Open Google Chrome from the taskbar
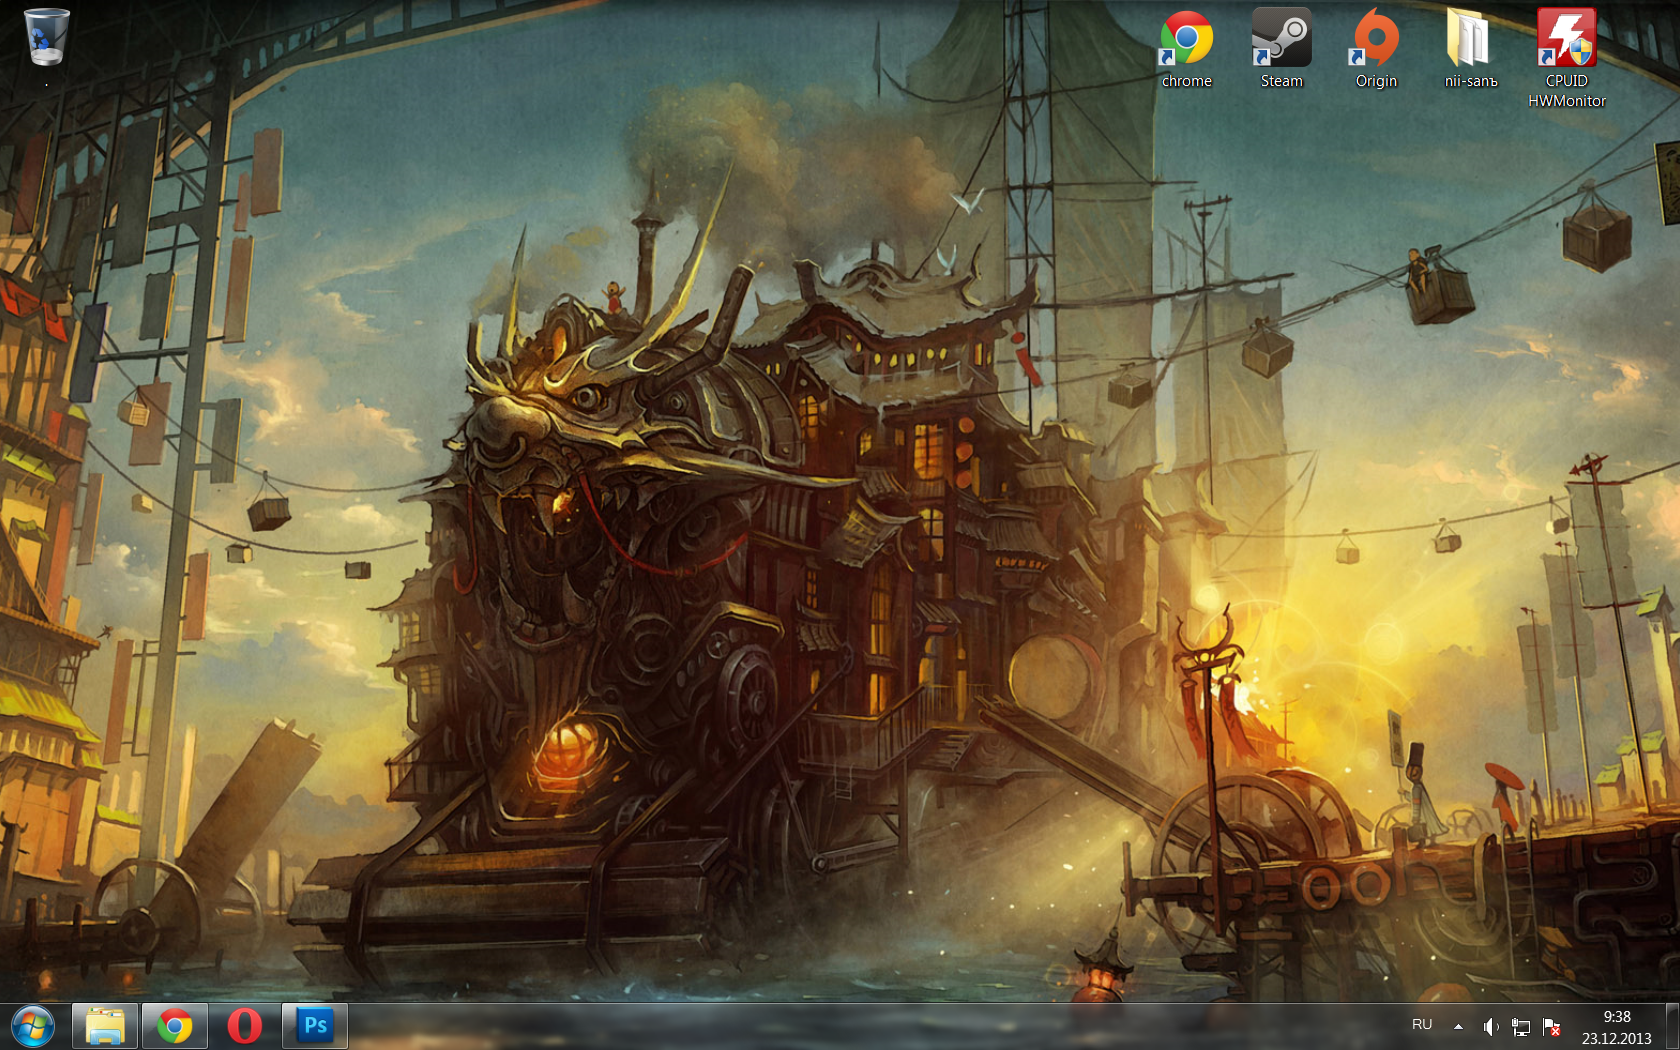This screenshot has height=1050, width=1680. pos(175,1026)
